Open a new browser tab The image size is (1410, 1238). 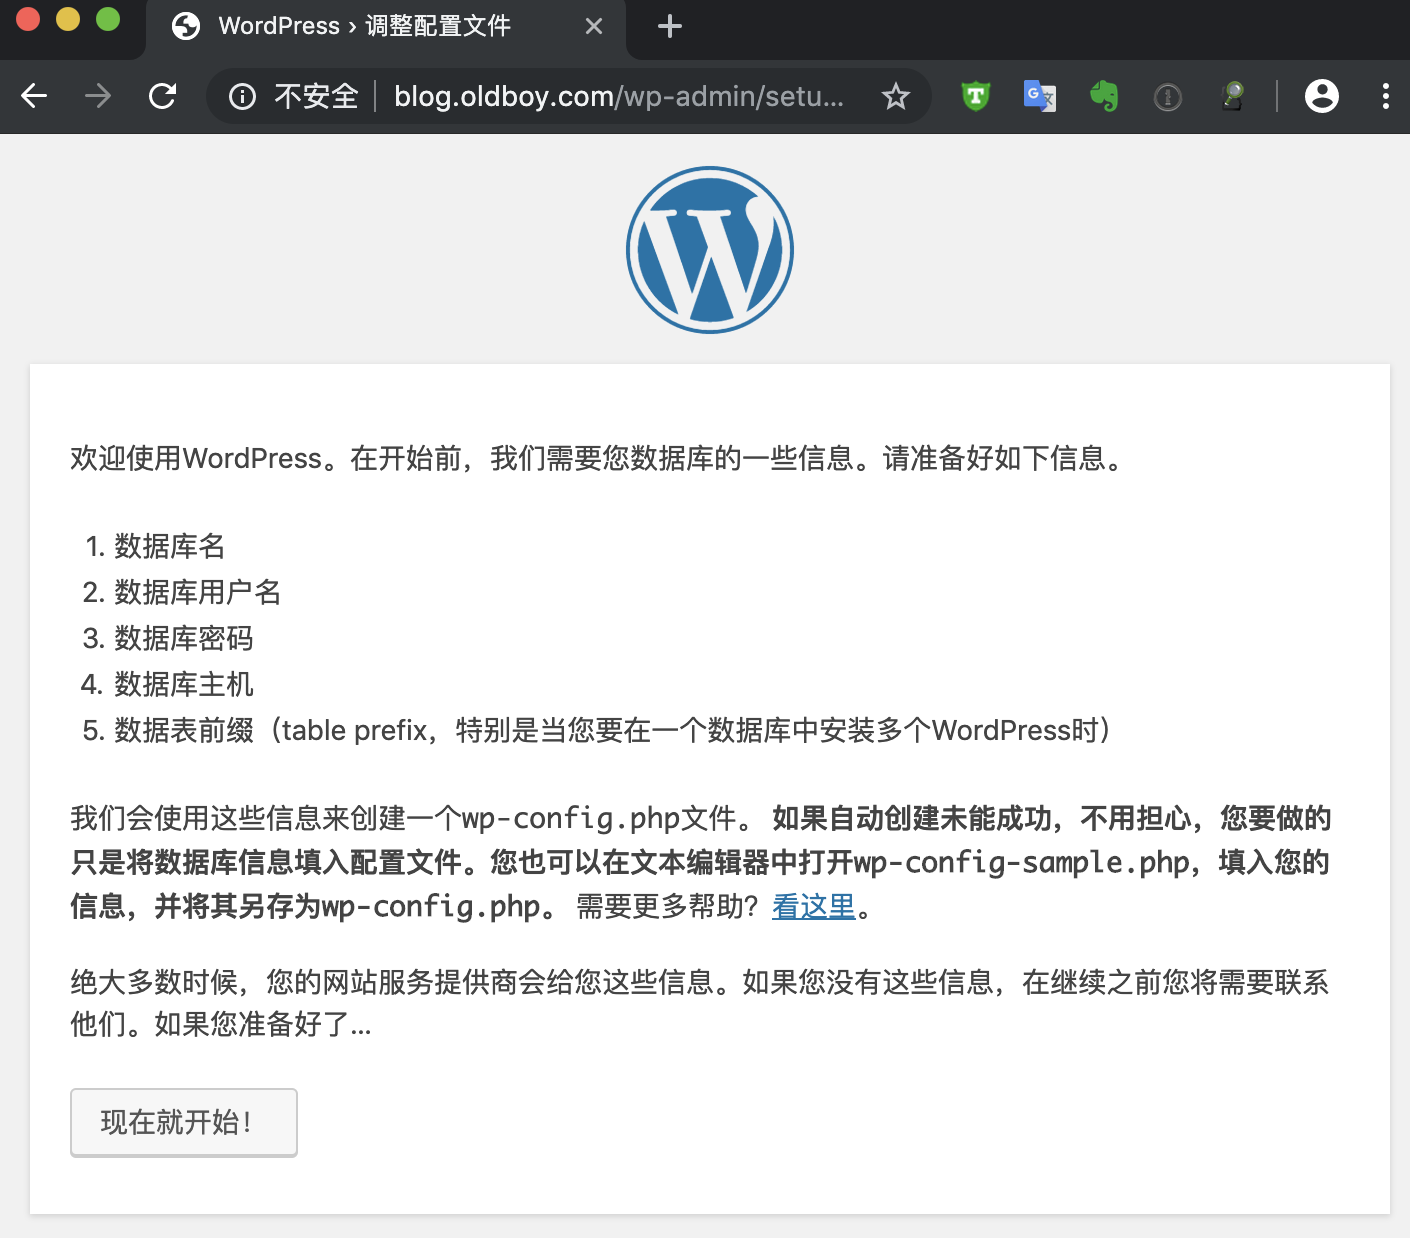point(670,26)
